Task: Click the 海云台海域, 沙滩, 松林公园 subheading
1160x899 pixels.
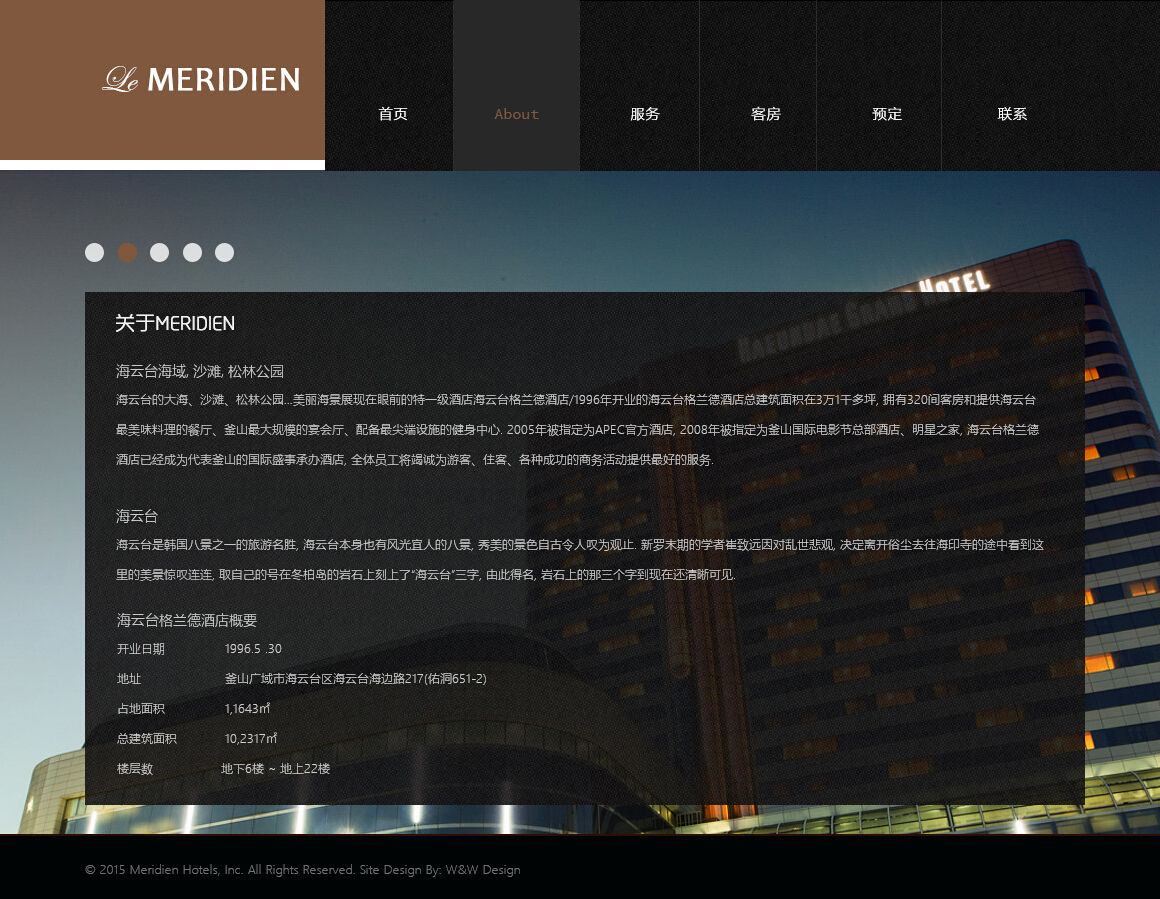Action: (x=200, y=371)
